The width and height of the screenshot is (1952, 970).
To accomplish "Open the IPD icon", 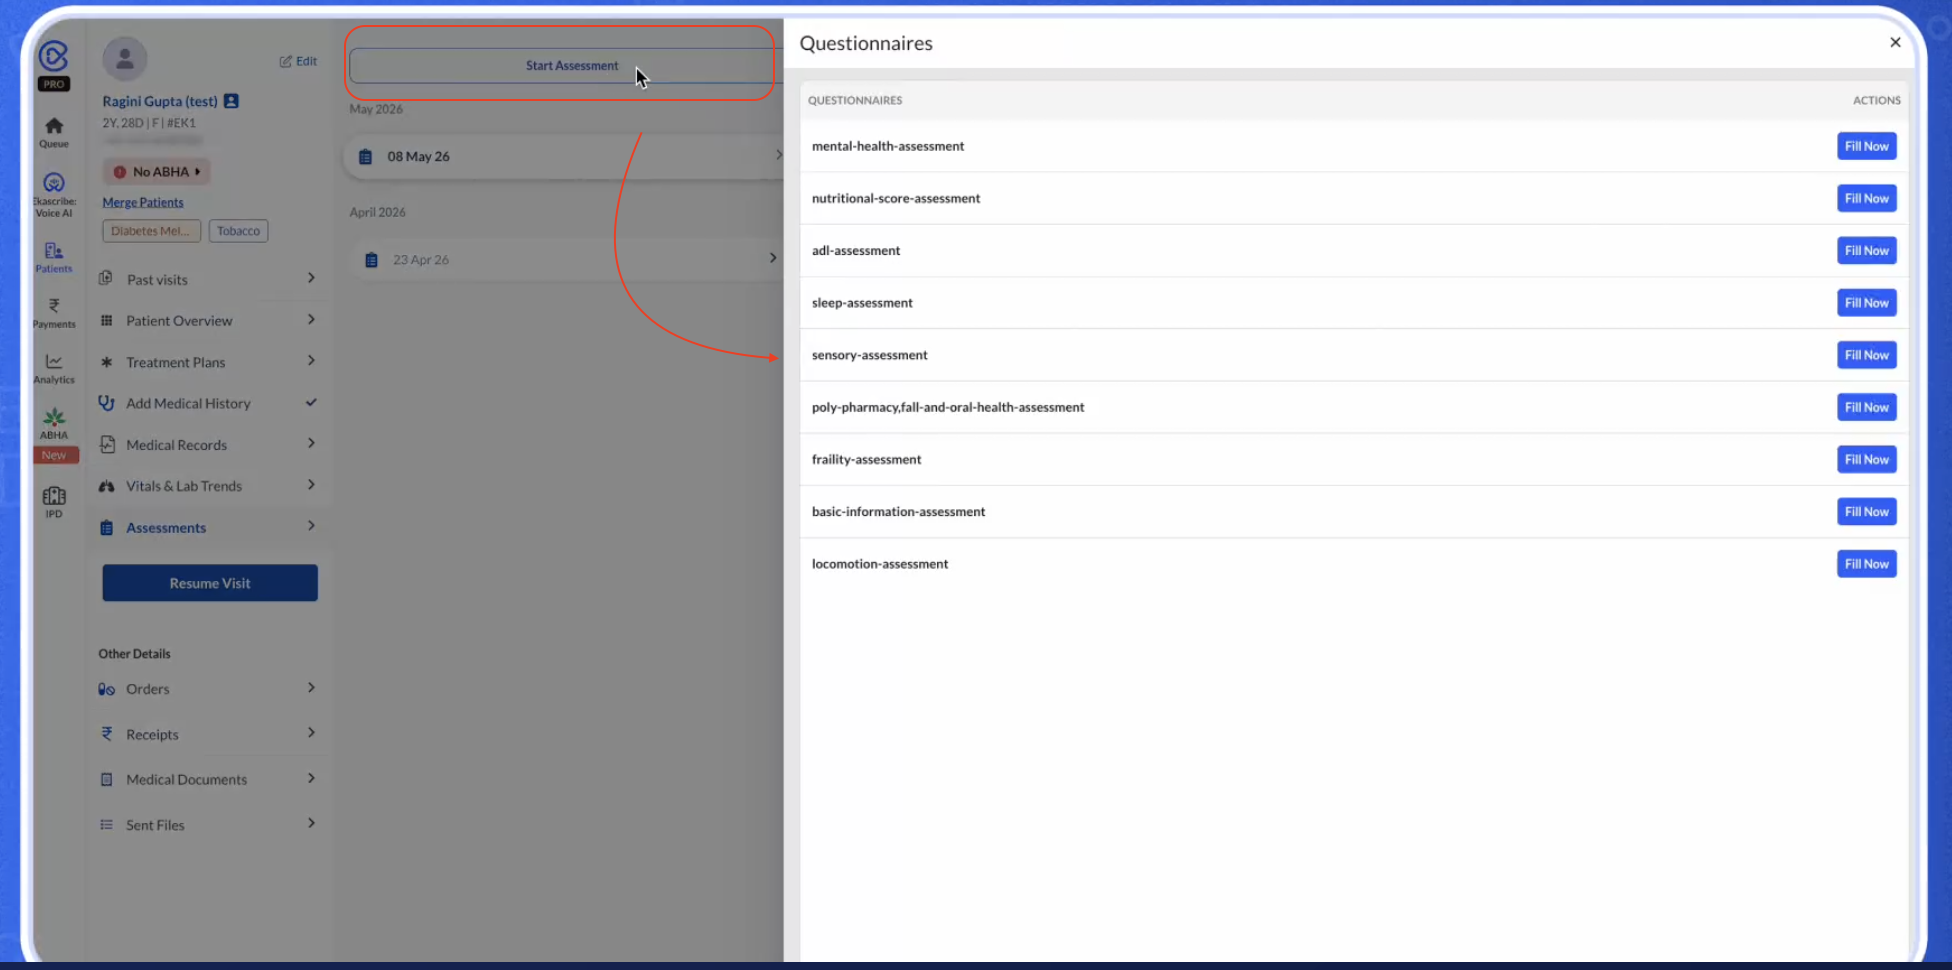I will [54, 496].
